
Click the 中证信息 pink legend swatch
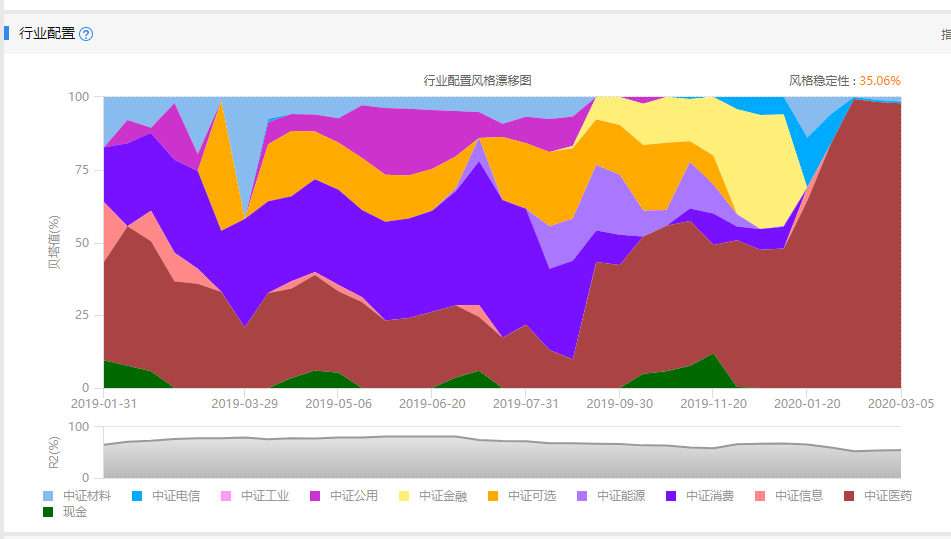(760, 496)
